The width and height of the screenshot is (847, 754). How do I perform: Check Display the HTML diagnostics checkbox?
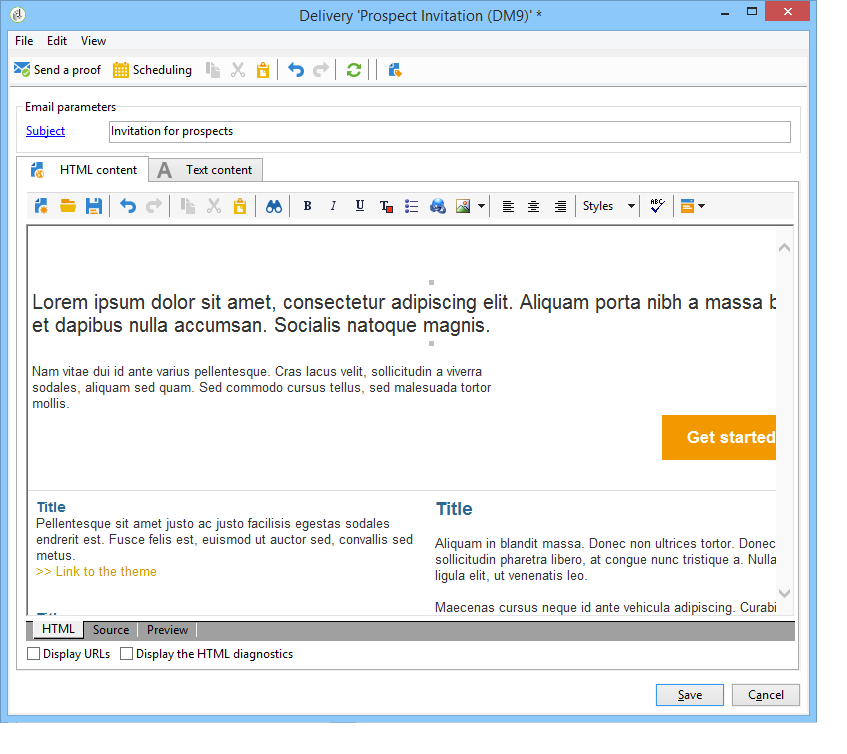point(126,654)
